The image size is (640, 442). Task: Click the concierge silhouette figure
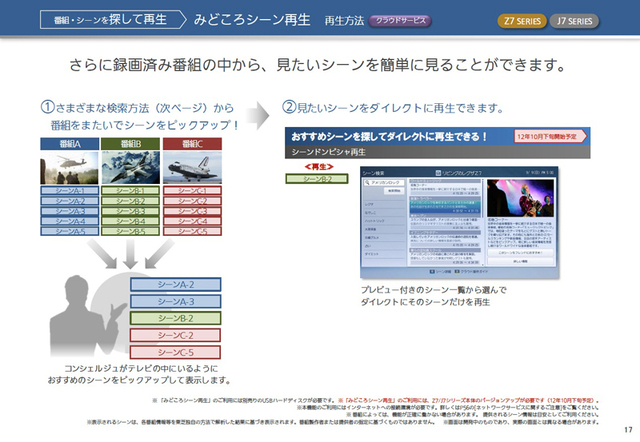[x=86, y=316]
